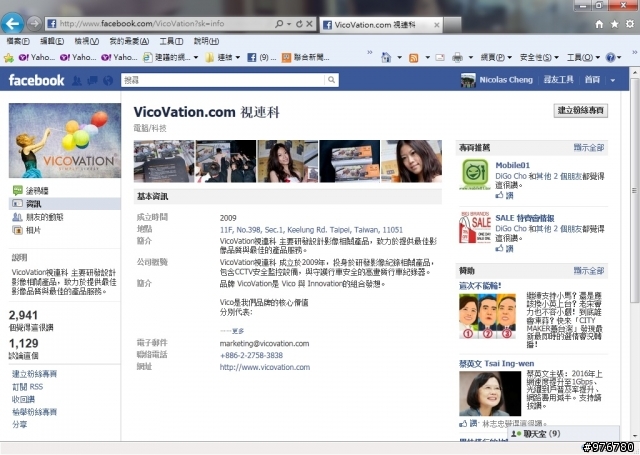Open the File (F) menu
Screen dimensions: 640x455
[18, 41]
